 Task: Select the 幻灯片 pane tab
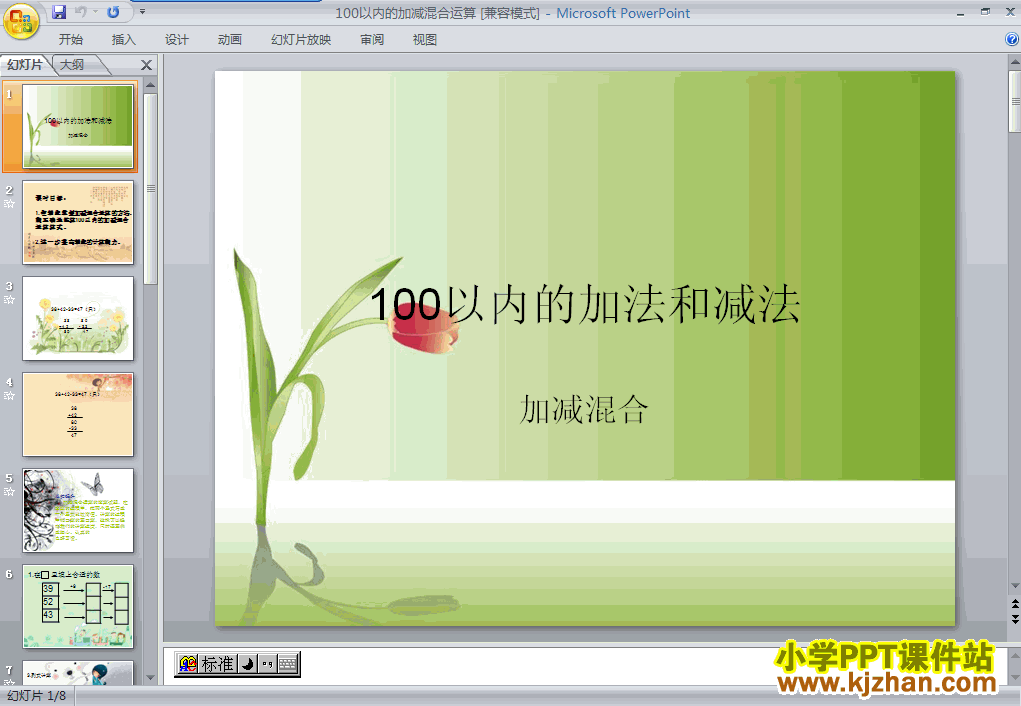click(25, 64)
